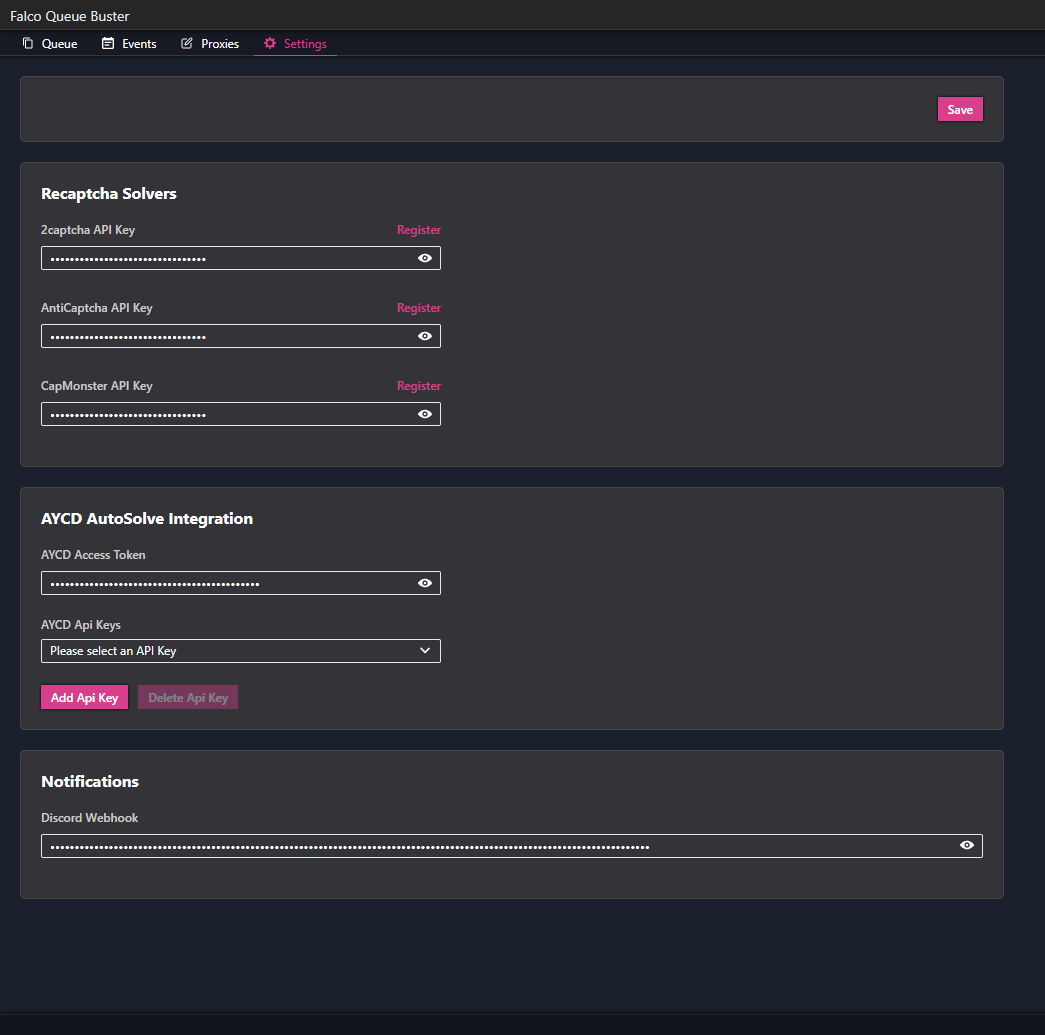Open the Queue tab
Image resolution: width=1045 pixels, height=1035 pixels.
(50, 43)
